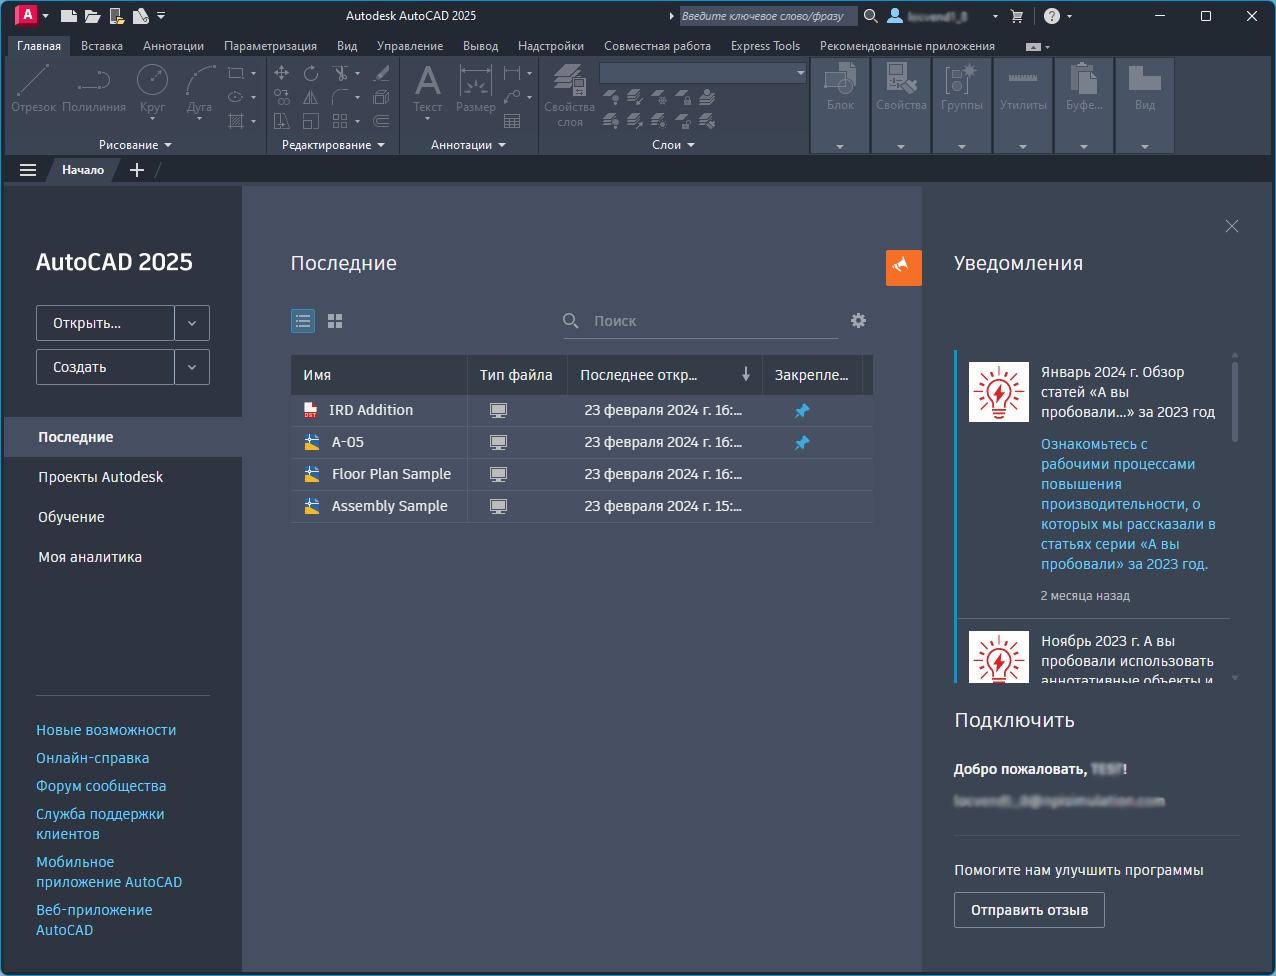Expand the Слои panel
Image resolution: width=1276 pixels, height=976 pixels.
(673, 145)
